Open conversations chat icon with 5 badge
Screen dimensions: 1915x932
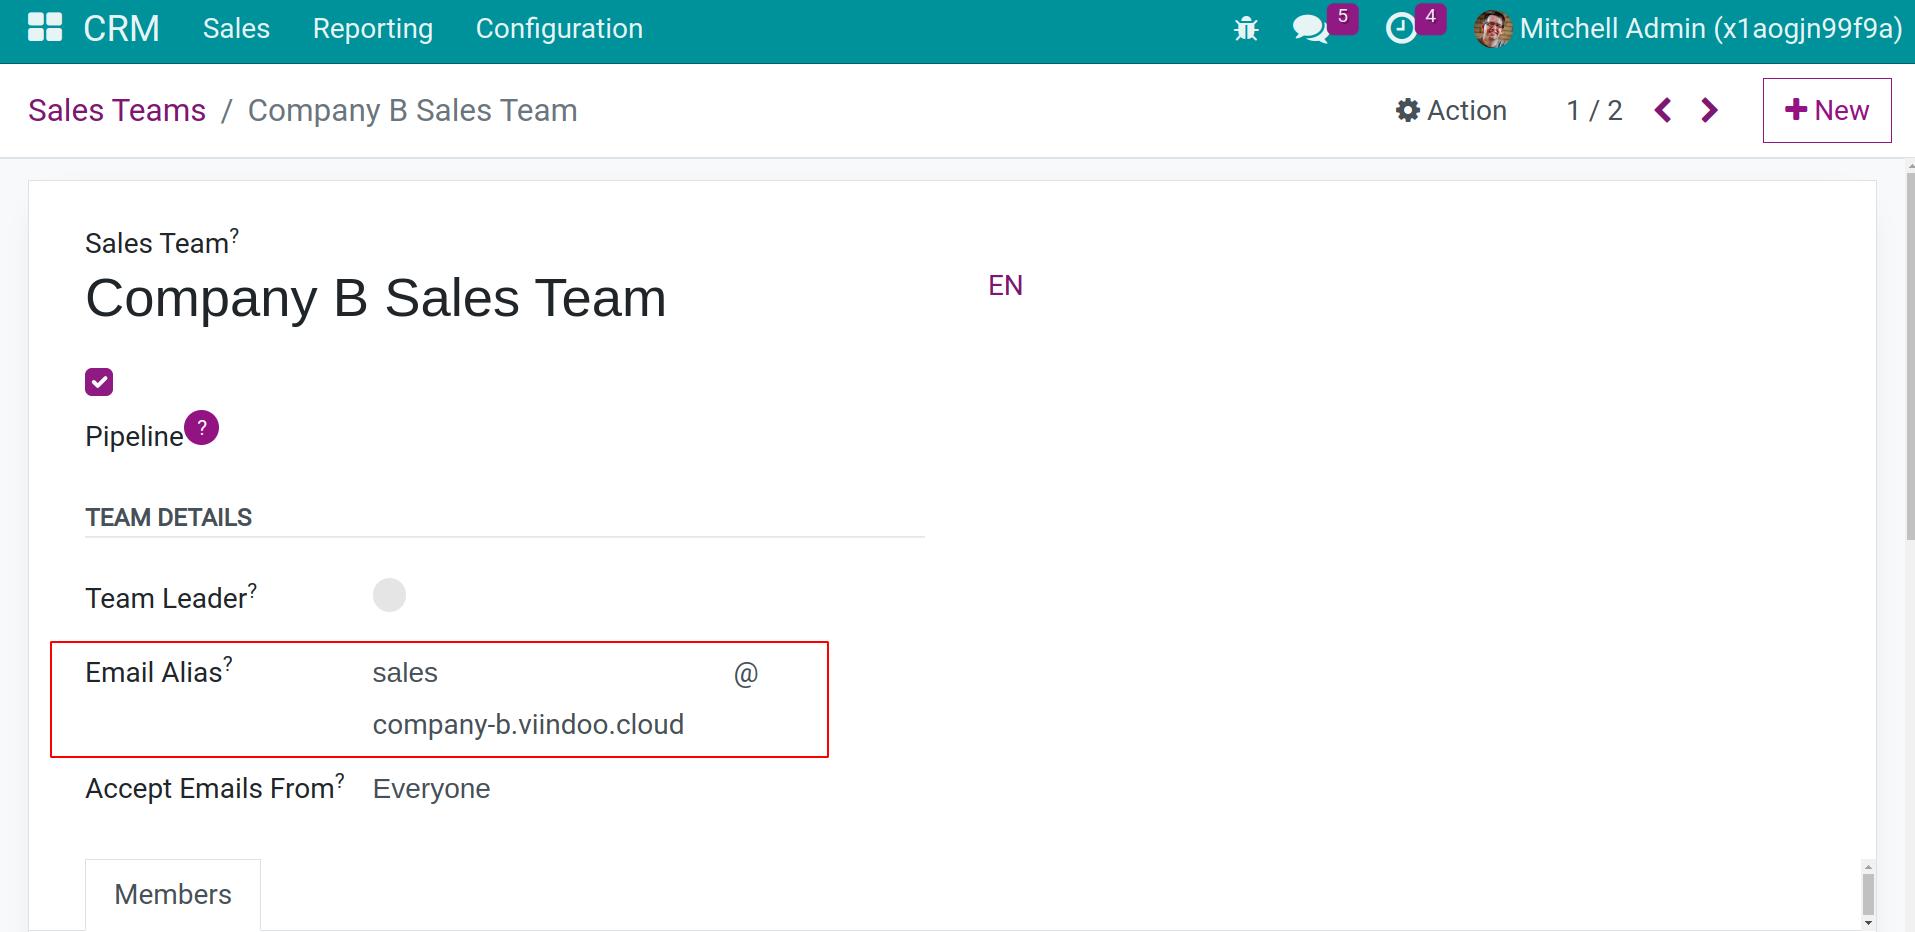tap(1310, 29)
